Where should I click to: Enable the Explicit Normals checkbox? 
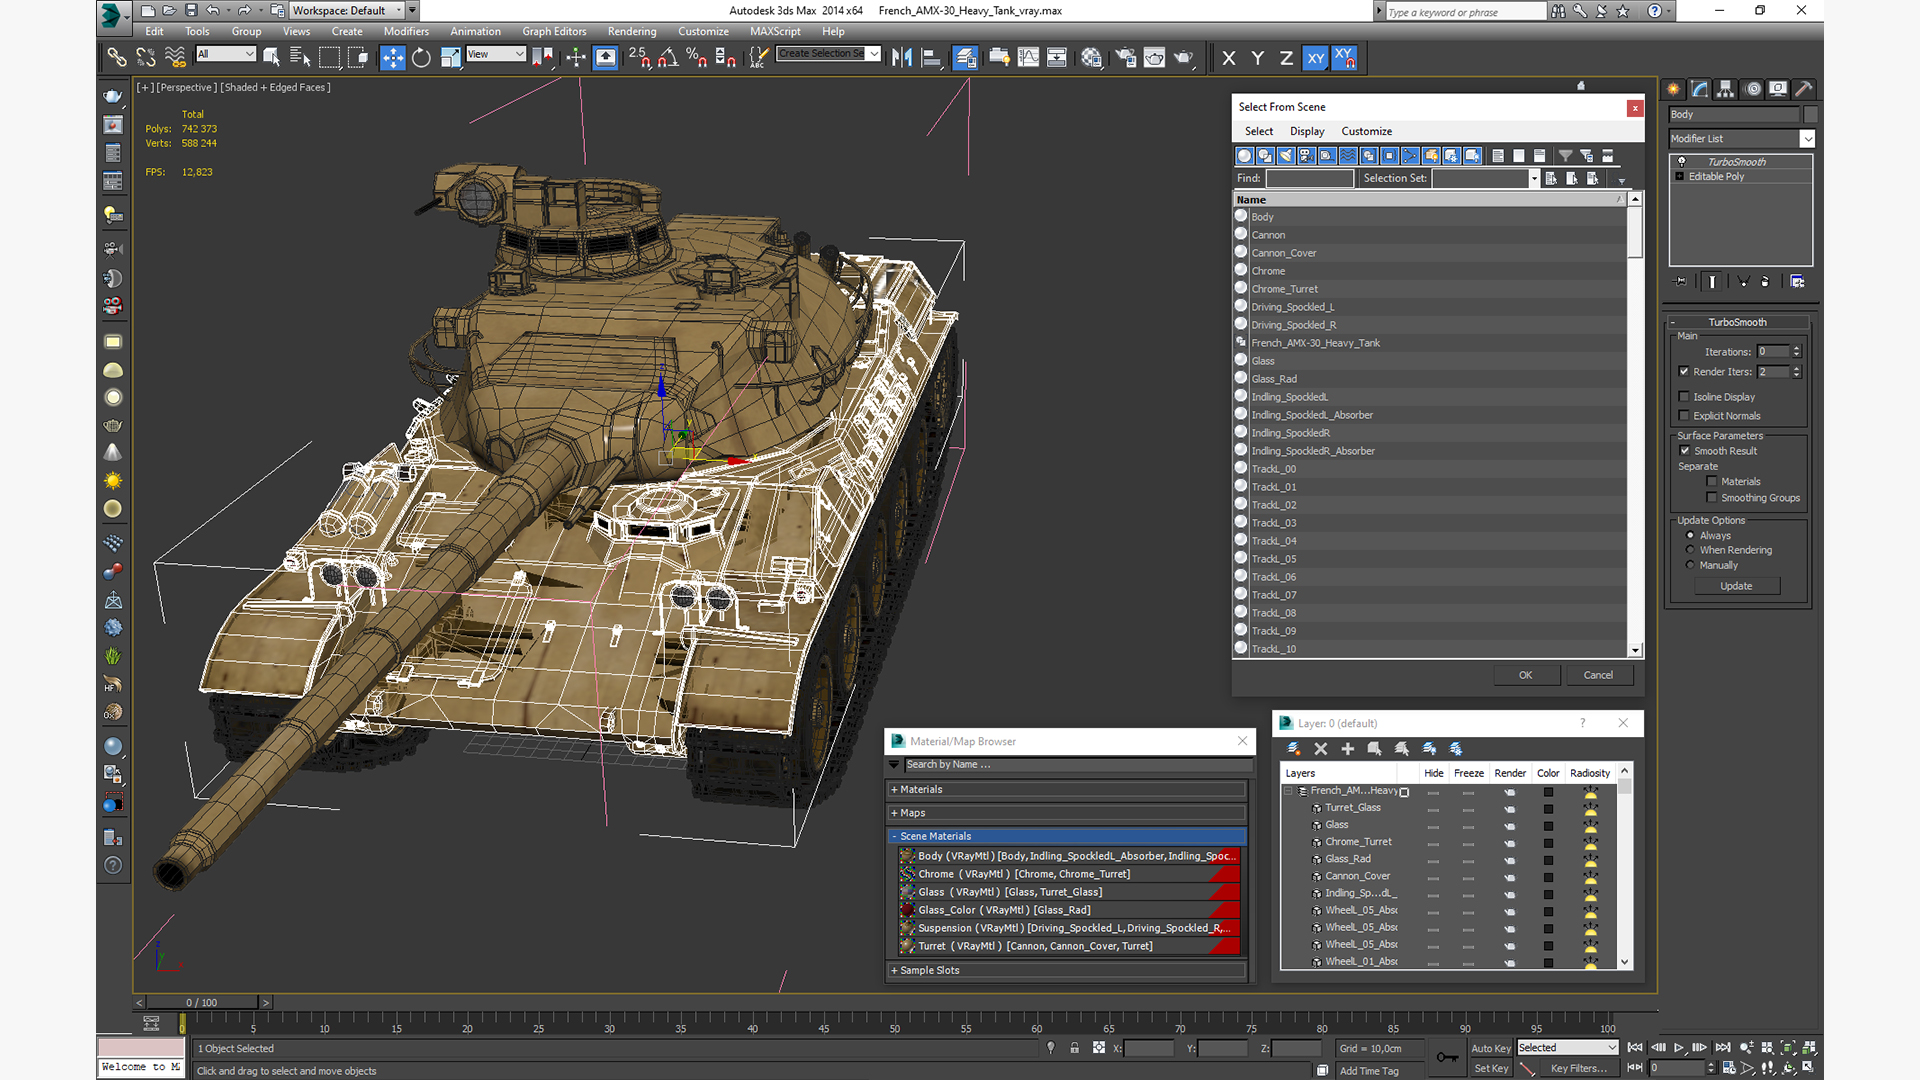(1684, 416)
